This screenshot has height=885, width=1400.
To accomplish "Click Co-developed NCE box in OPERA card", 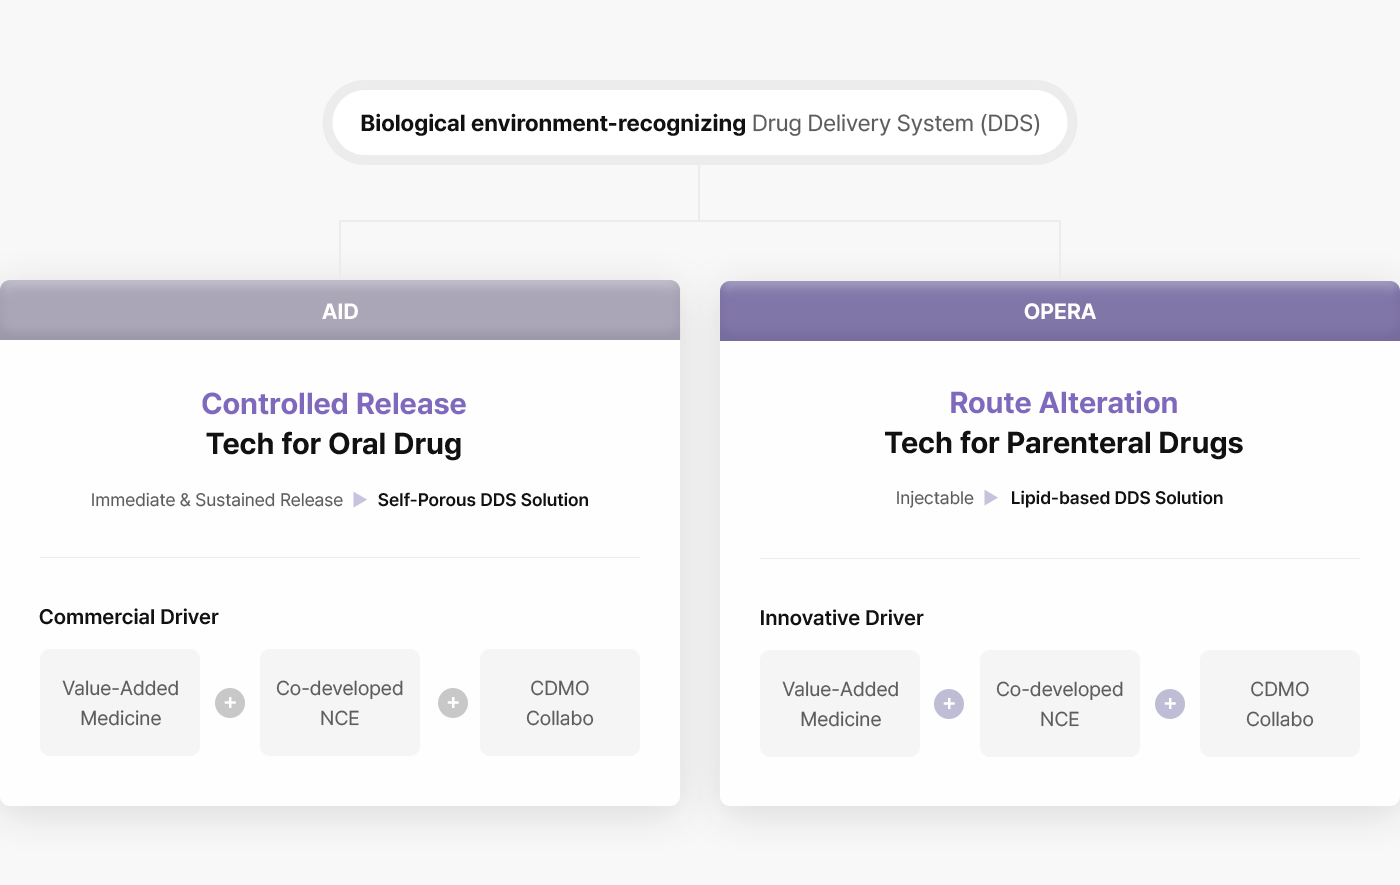I will coord(1060,704).
